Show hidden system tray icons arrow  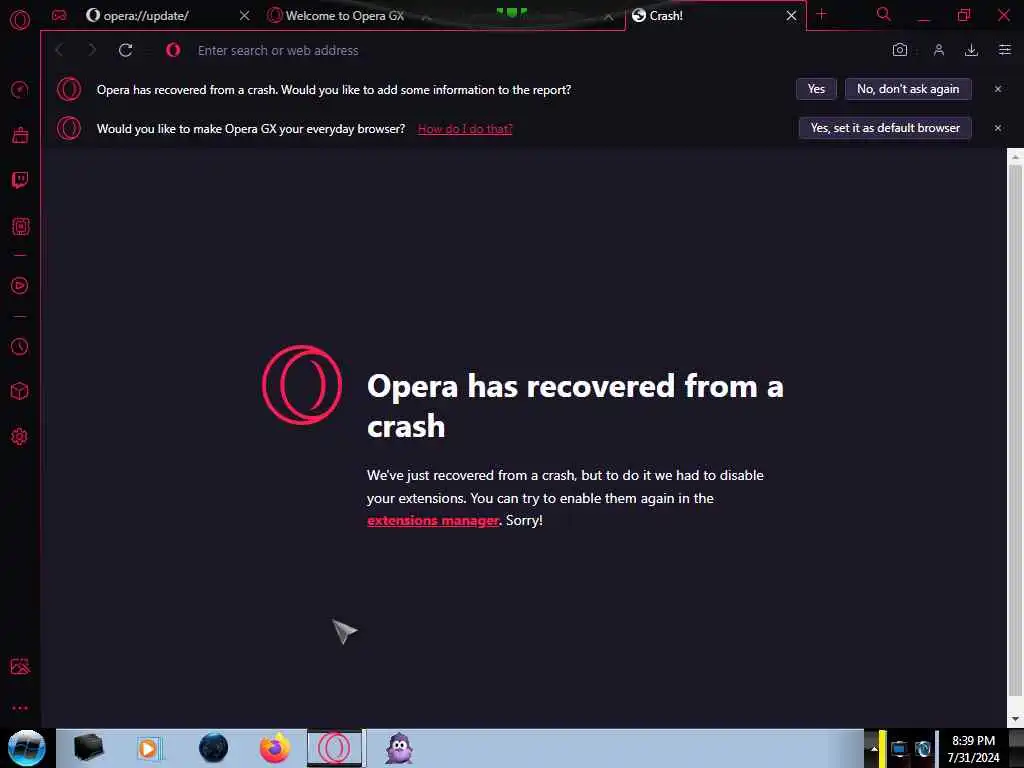click(x=873, y=749)
